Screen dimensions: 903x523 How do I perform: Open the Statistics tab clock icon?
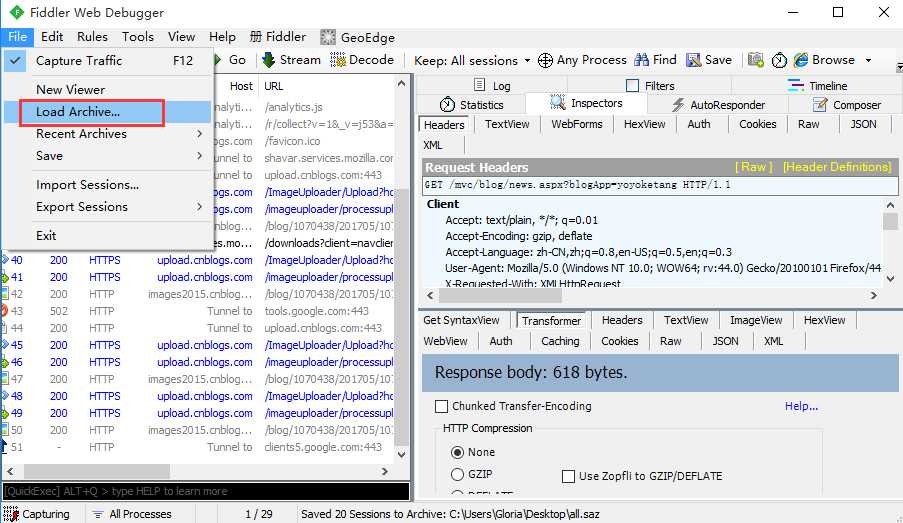point(447,104)
